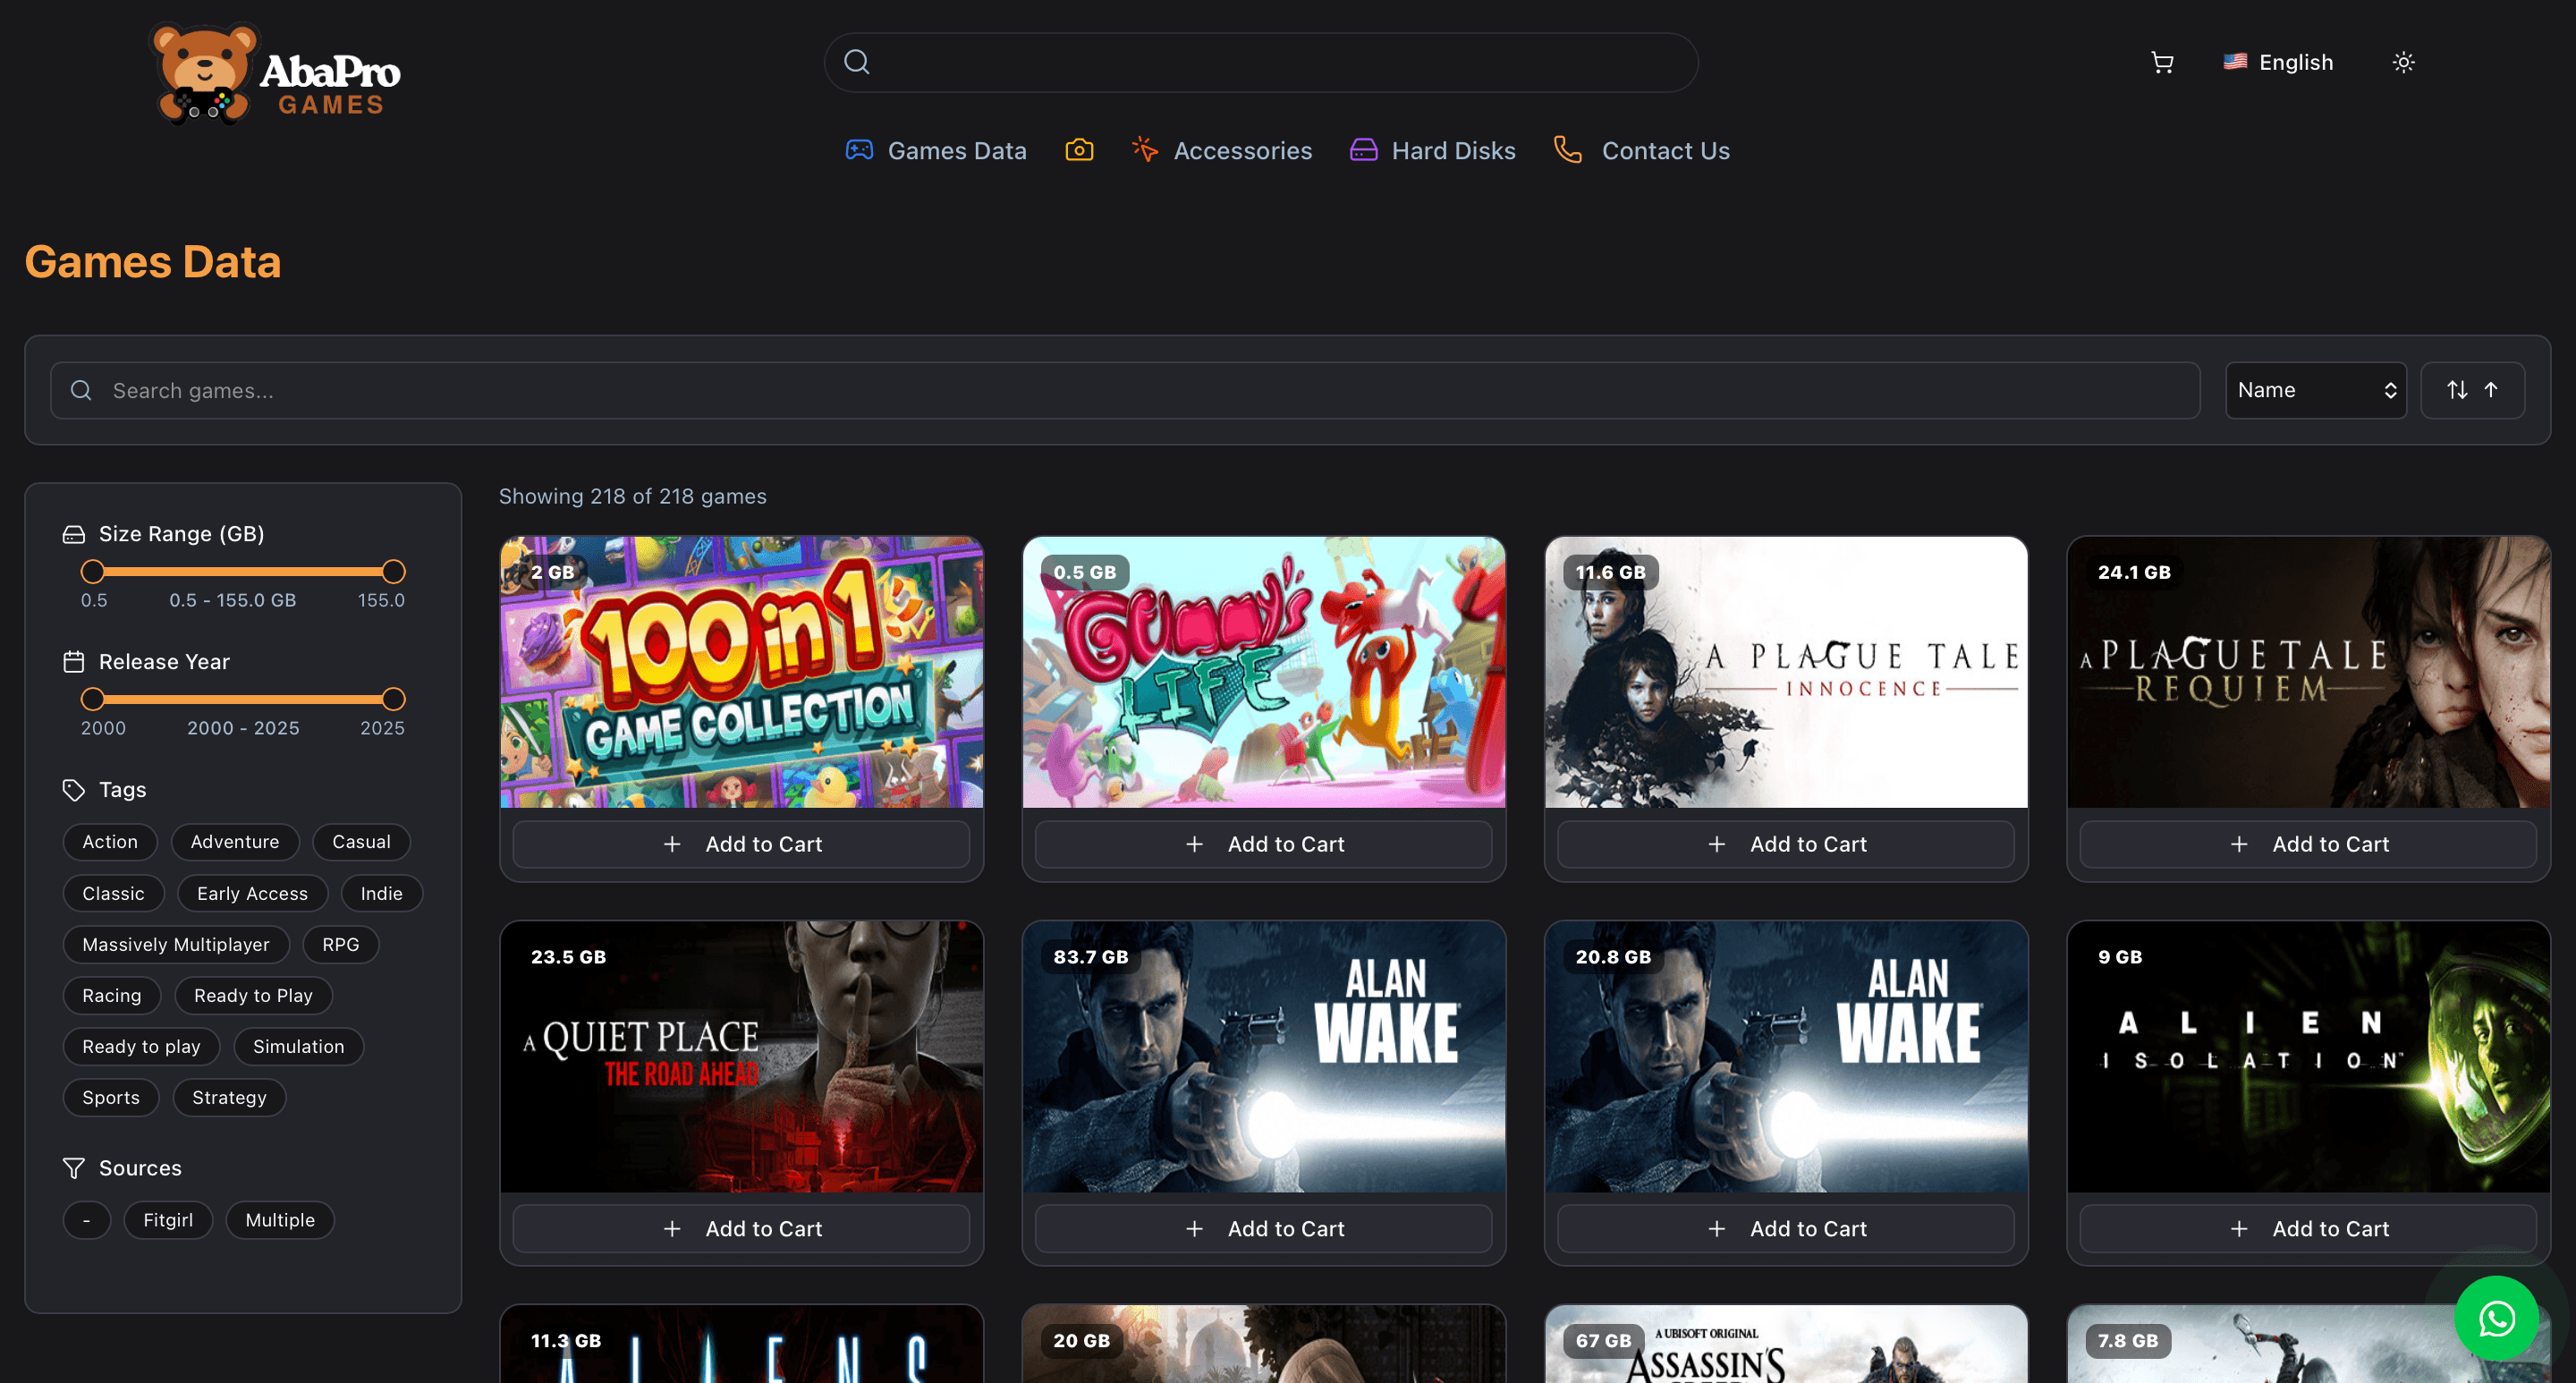Open the shopping cart icon

[2162, 63]
